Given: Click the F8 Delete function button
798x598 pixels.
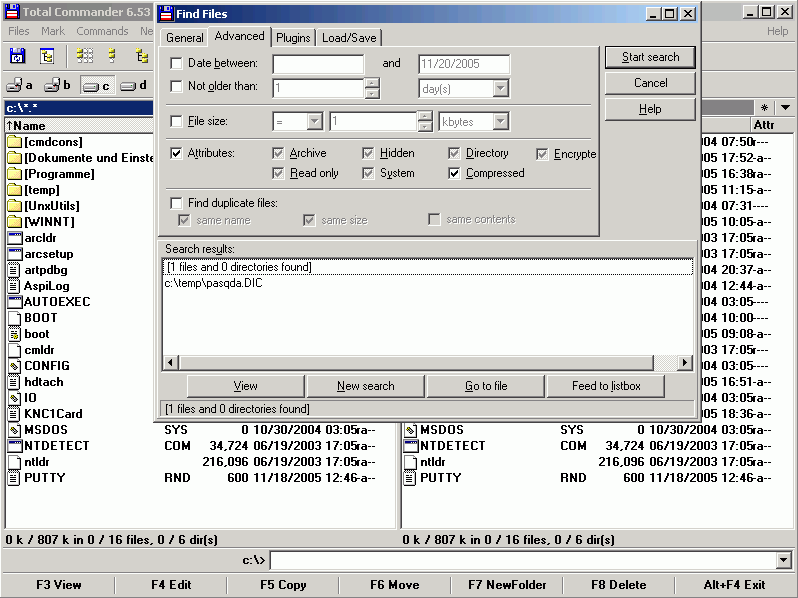Looking at the screenshot, I should 618,585.
